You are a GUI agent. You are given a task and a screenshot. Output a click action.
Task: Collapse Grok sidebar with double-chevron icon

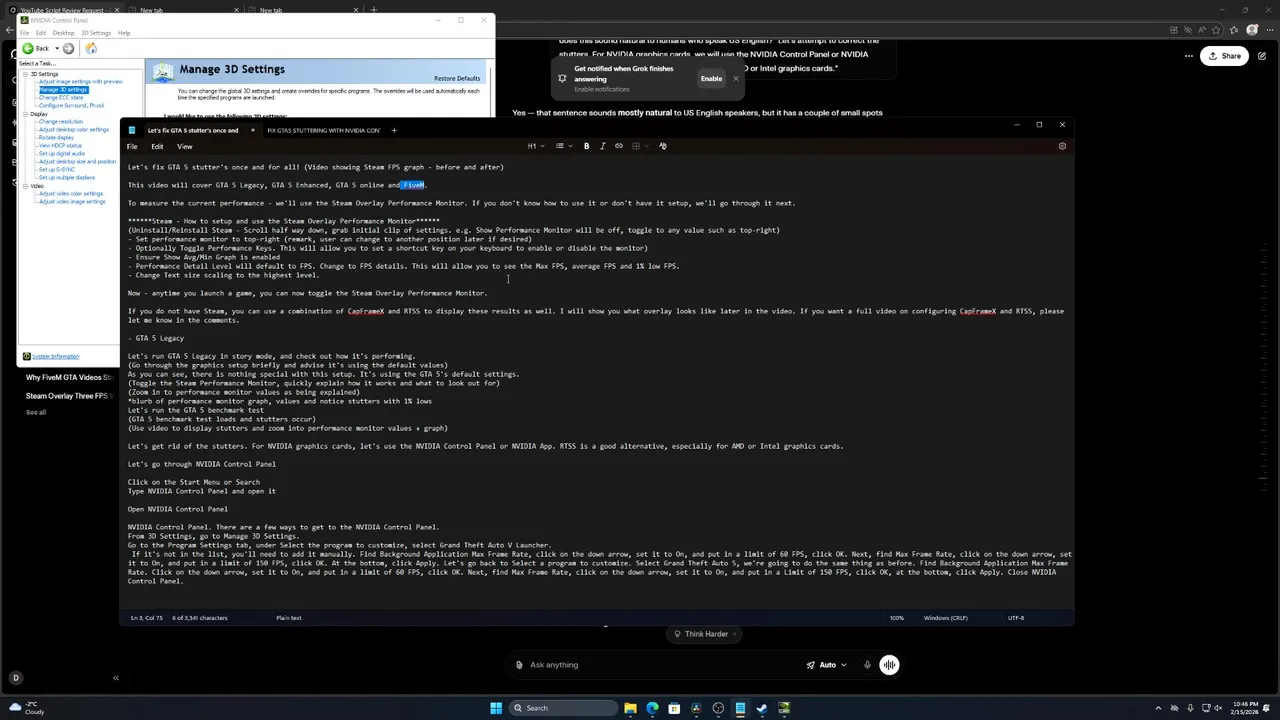(x=115, y=678)
